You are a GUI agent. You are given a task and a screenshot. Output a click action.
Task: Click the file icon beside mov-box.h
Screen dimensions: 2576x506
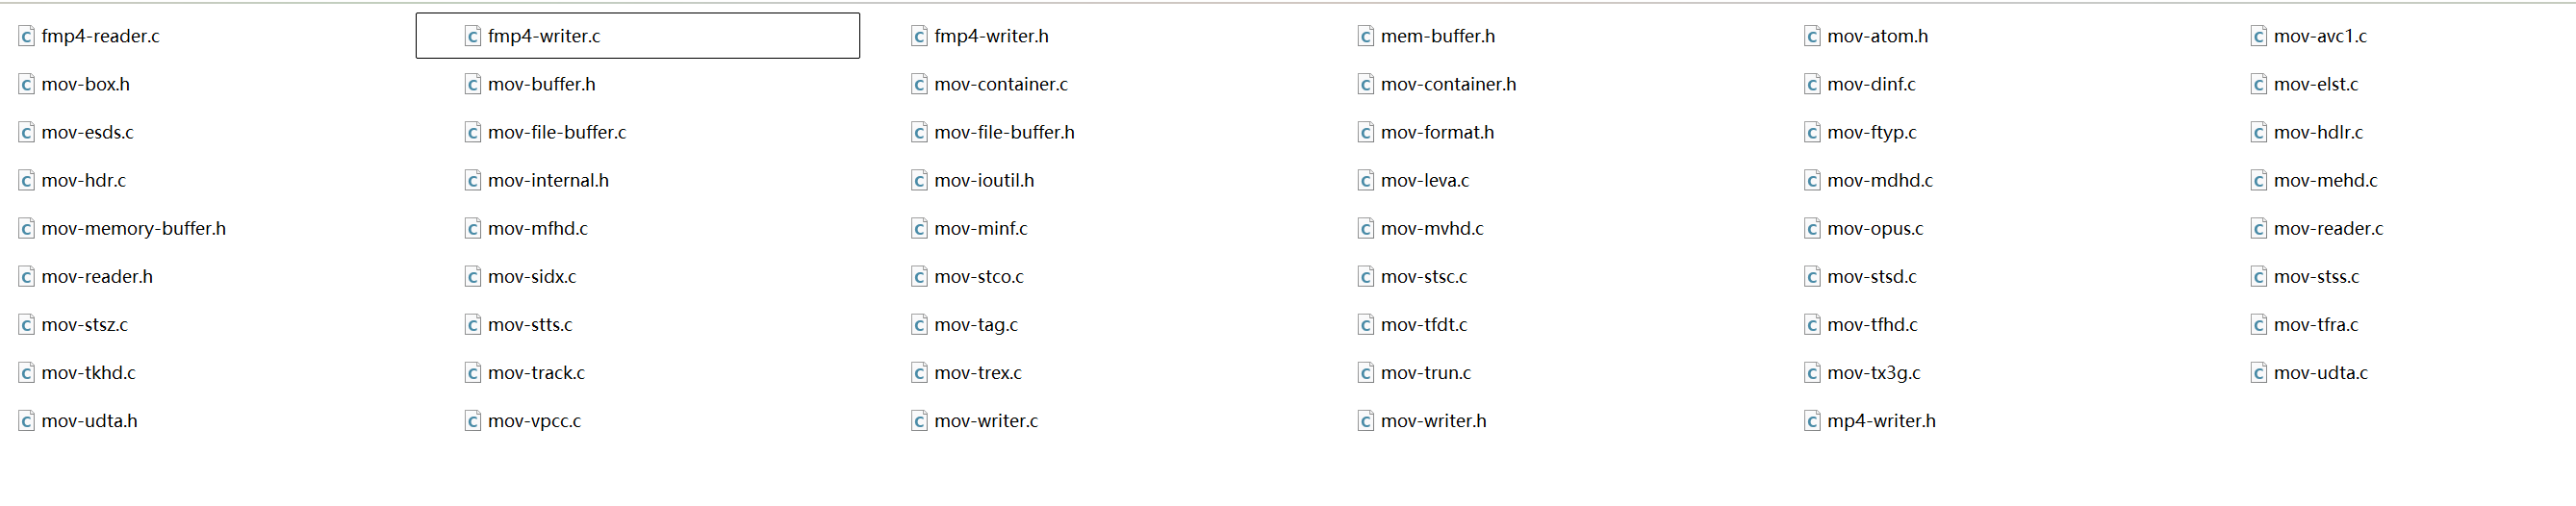[26, 84]
